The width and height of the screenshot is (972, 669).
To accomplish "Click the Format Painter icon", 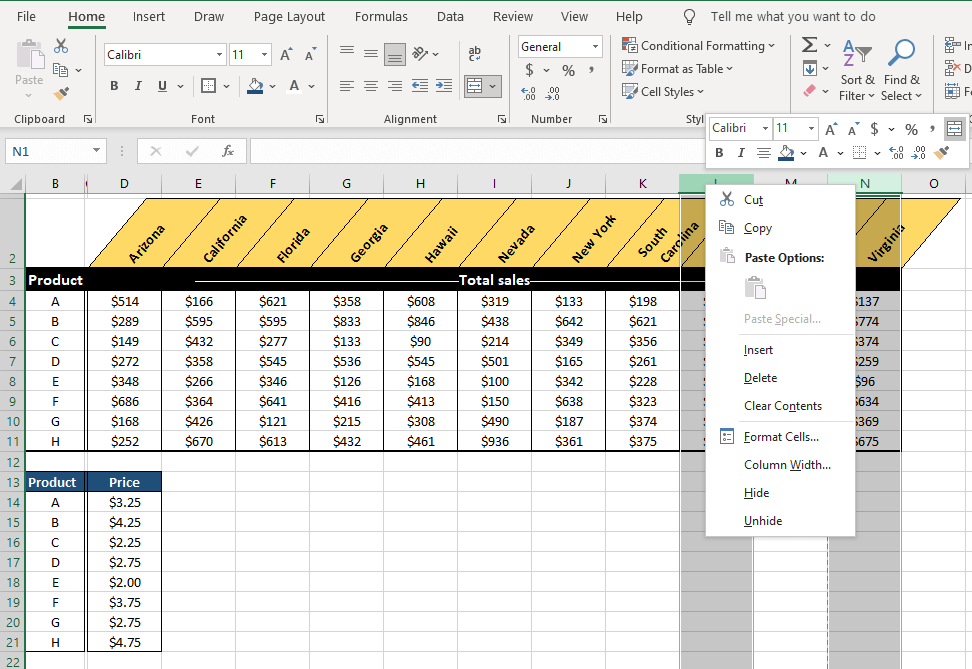I will tap(60, 93).
